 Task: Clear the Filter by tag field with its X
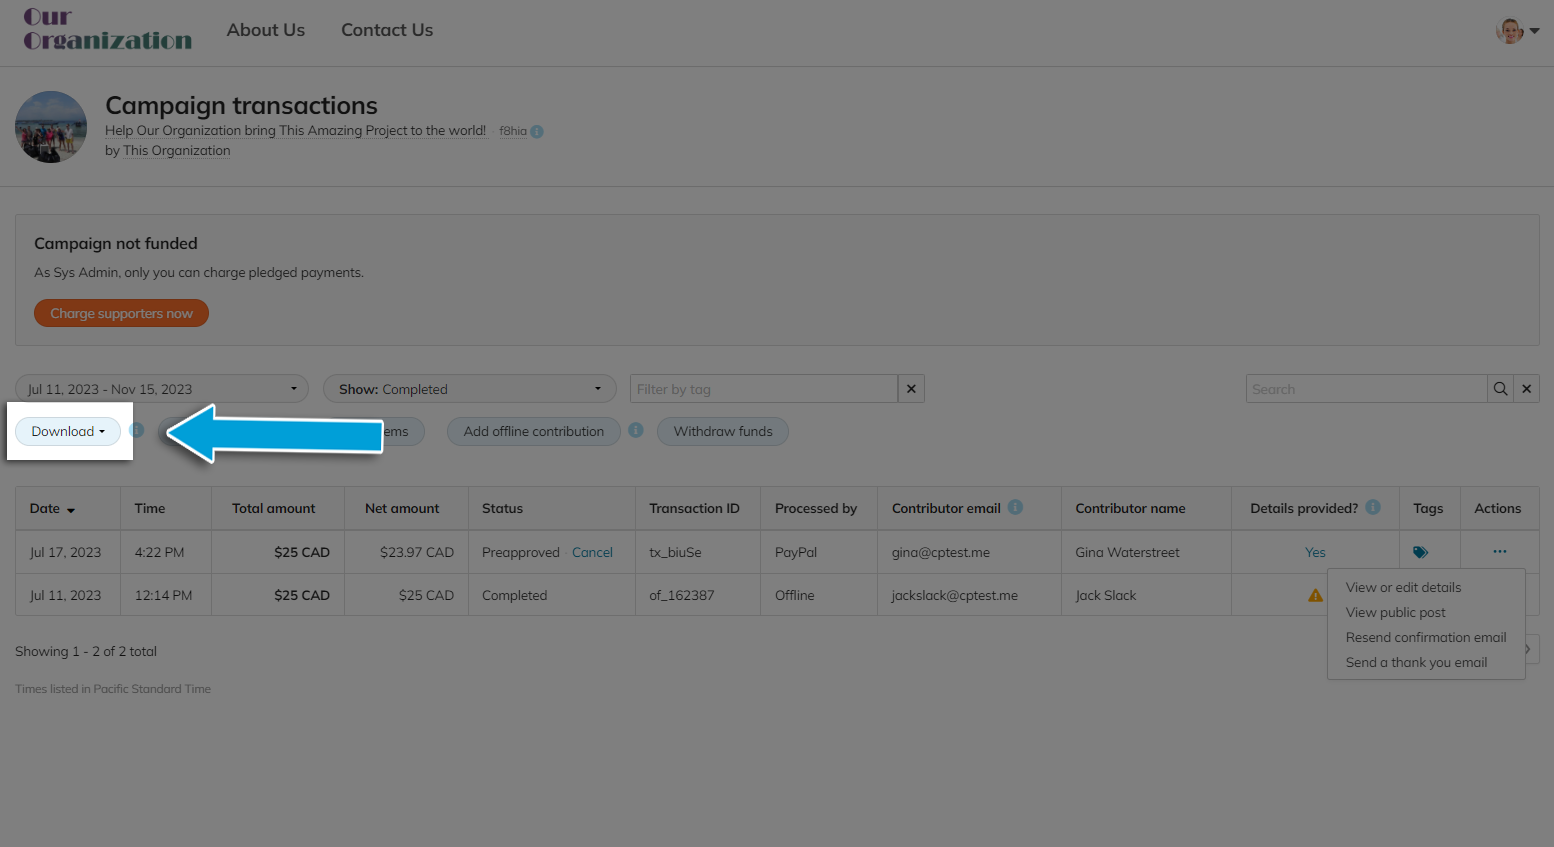911,388
